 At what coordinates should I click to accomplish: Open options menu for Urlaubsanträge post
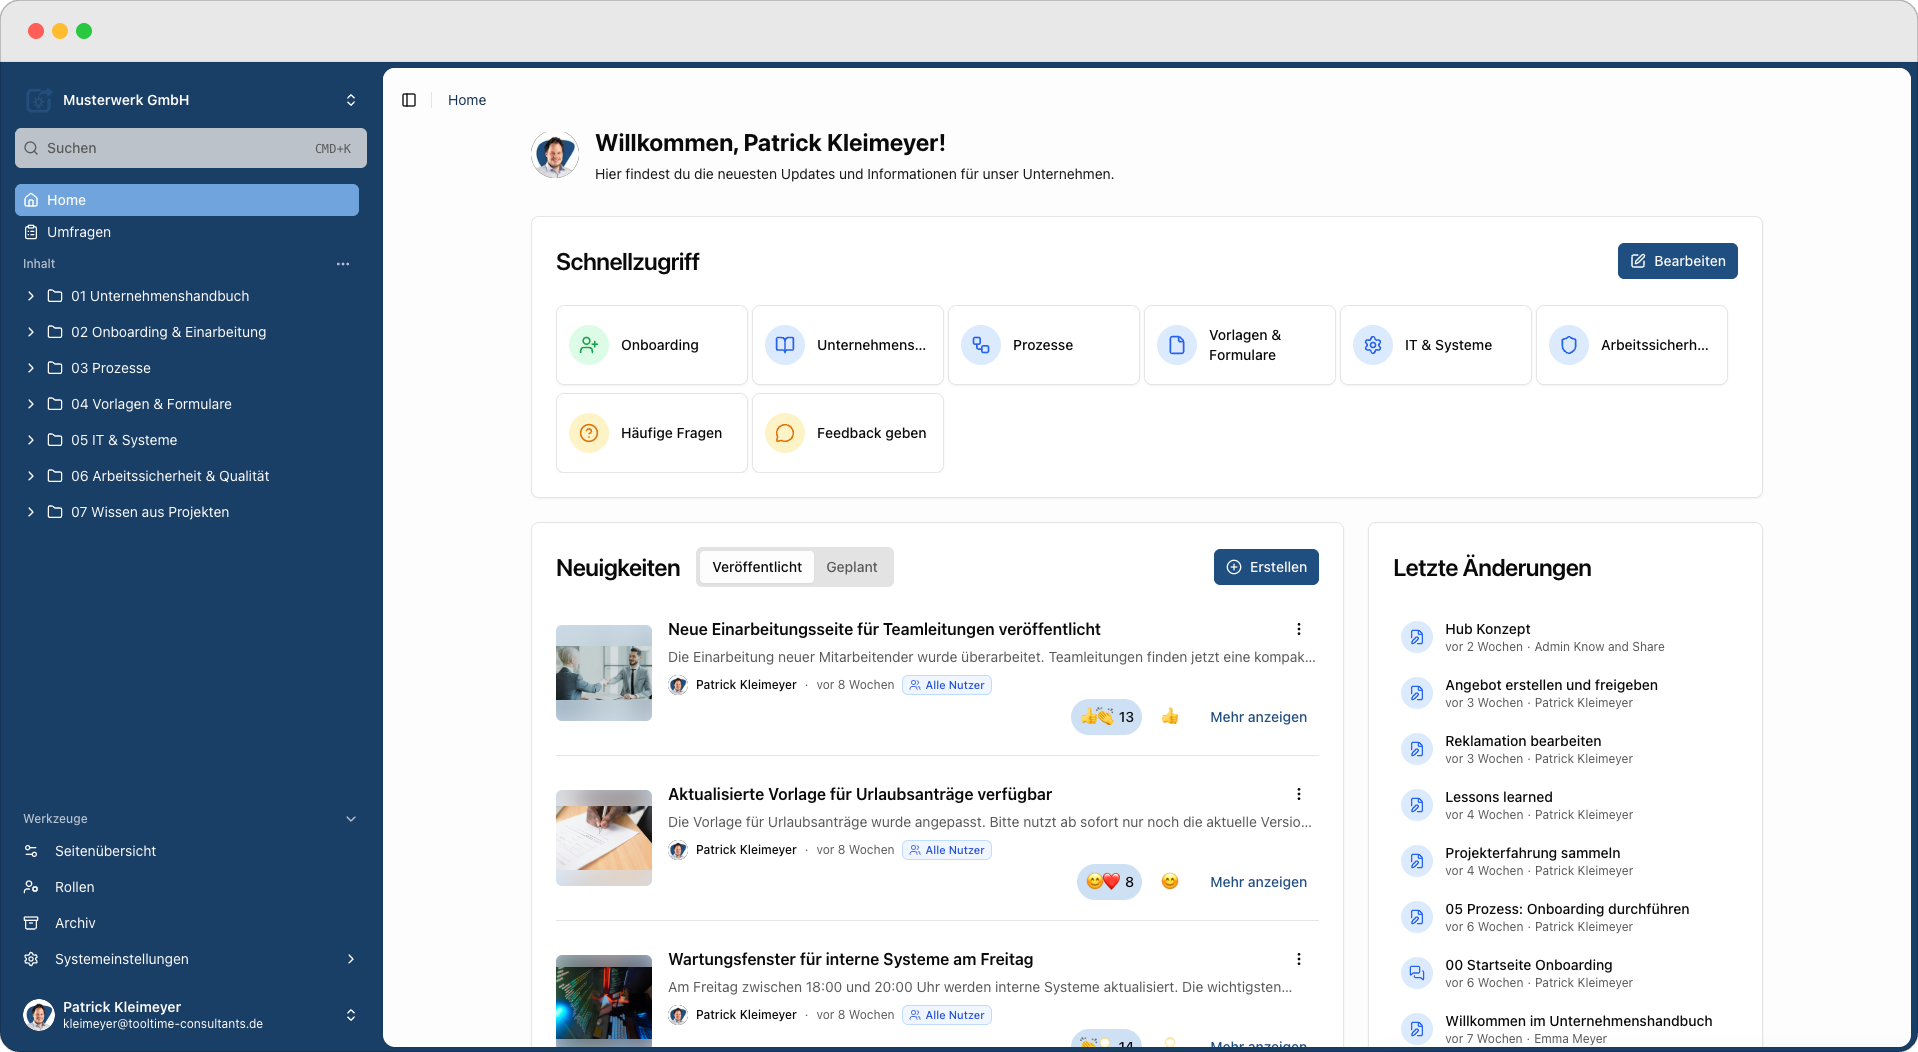(x=1299, y=794)
